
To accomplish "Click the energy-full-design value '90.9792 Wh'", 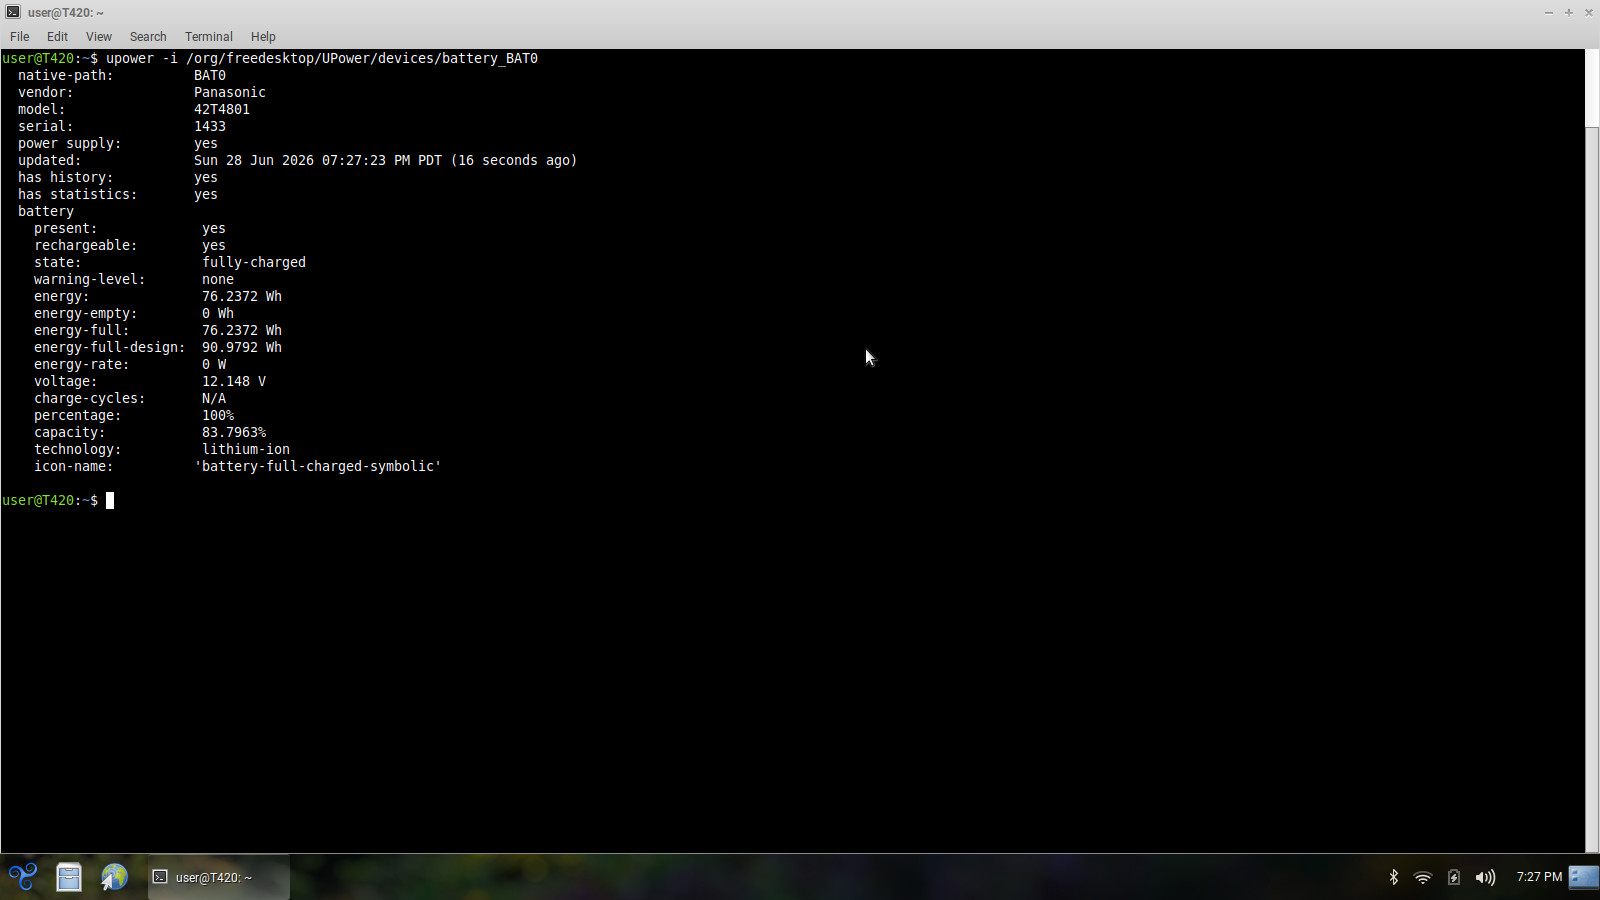I will pos(242,347).
